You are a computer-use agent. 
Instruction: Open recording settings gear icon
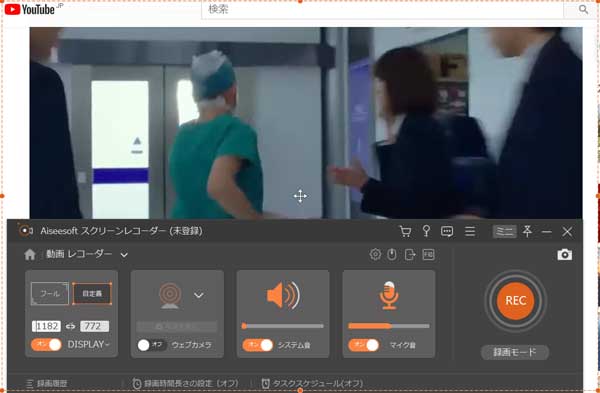coord(375,254)
